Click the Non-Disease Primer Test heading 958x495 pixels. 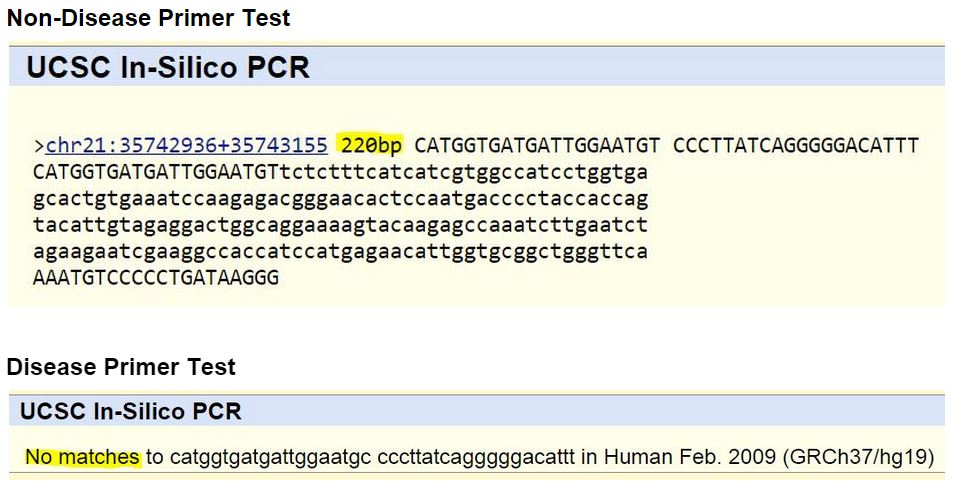149,18
